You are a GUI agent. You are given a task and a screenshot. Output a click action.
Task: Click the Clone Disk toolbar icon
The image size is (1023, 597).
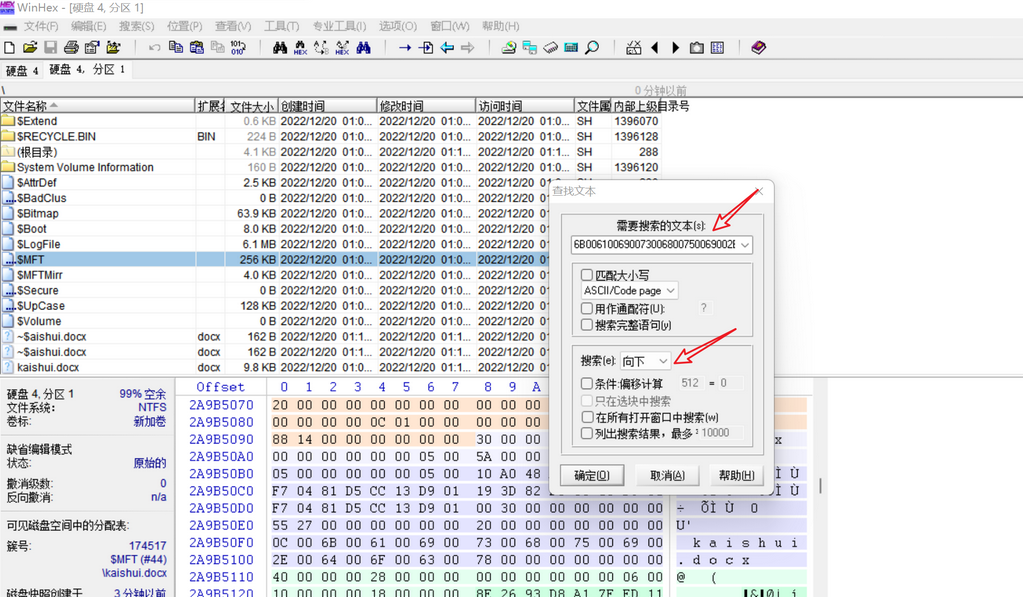[529, 48]
